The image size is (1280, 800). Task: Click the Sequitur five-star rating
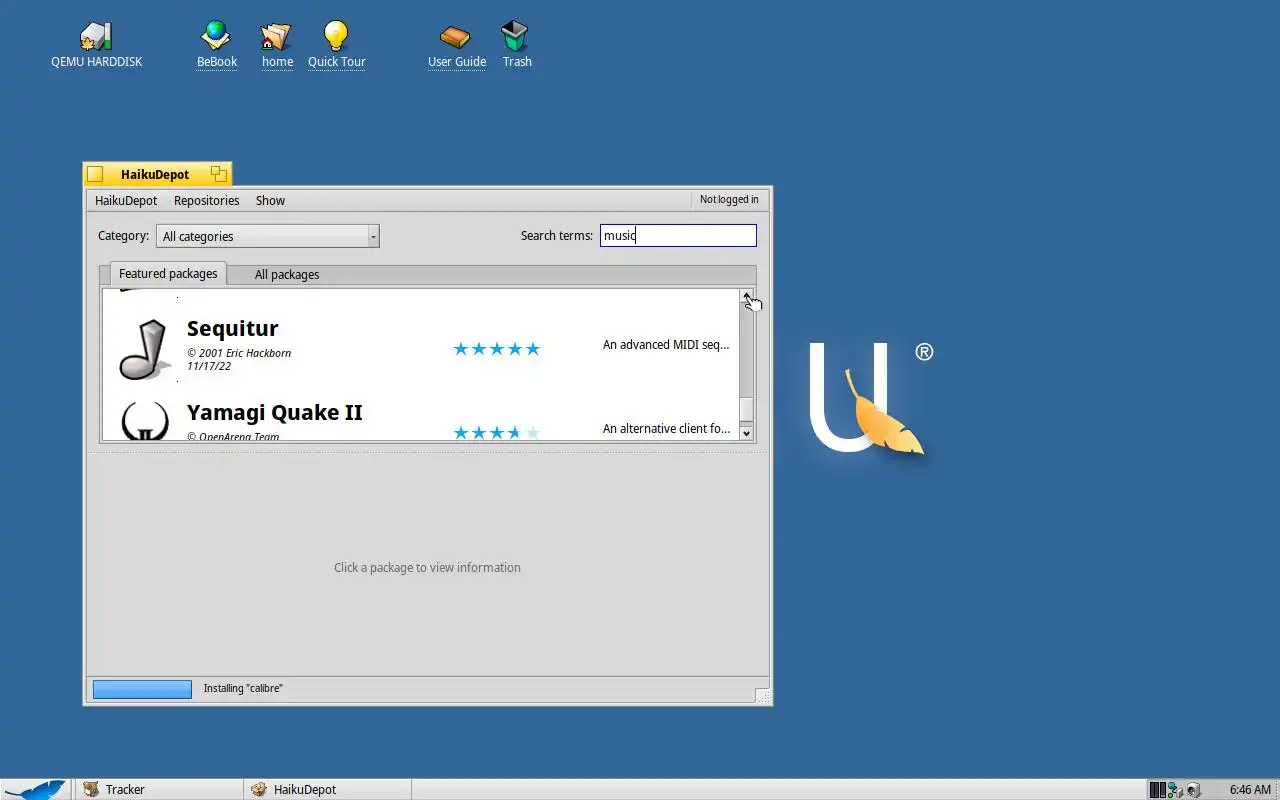[x=497, y=349]
